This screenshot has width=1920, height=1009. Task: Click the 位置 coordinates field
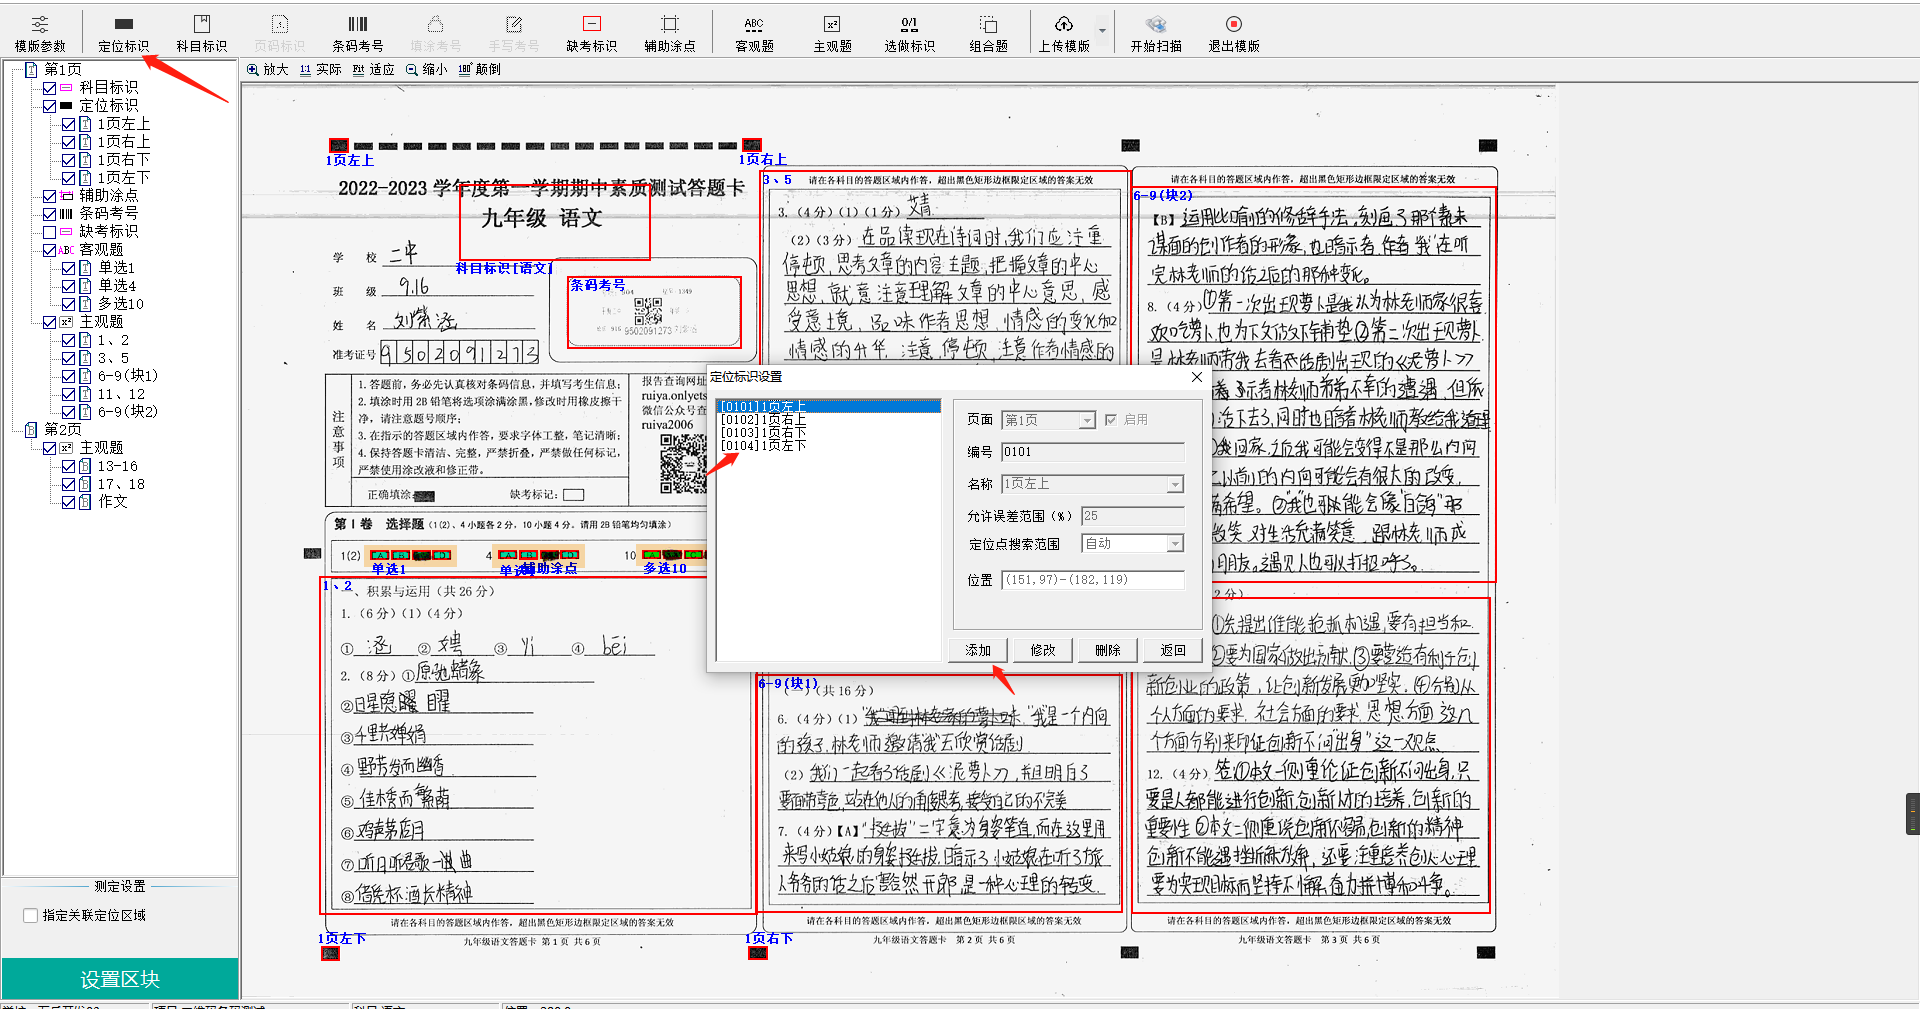pos(1093,580)
